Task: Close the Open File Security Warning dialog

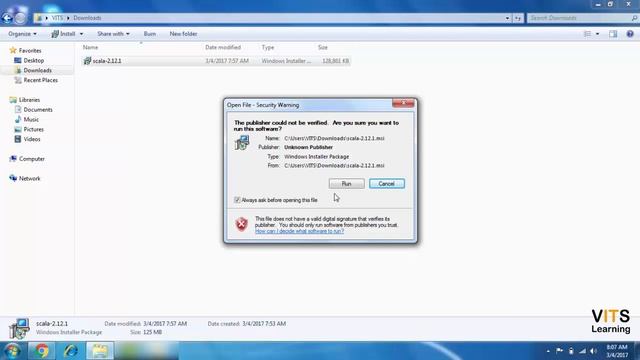Action: tap(403, 103)
